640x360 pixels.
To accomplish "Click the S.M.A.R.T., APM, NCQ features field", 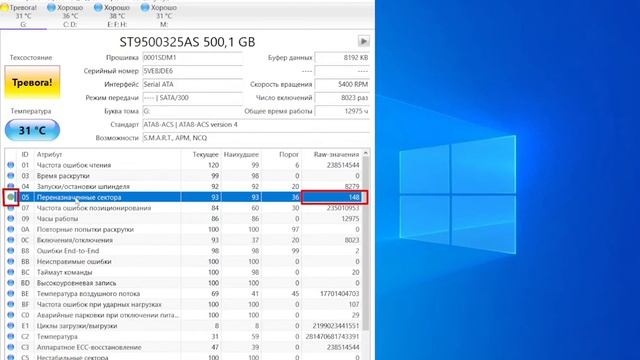I will coord(256,138).
